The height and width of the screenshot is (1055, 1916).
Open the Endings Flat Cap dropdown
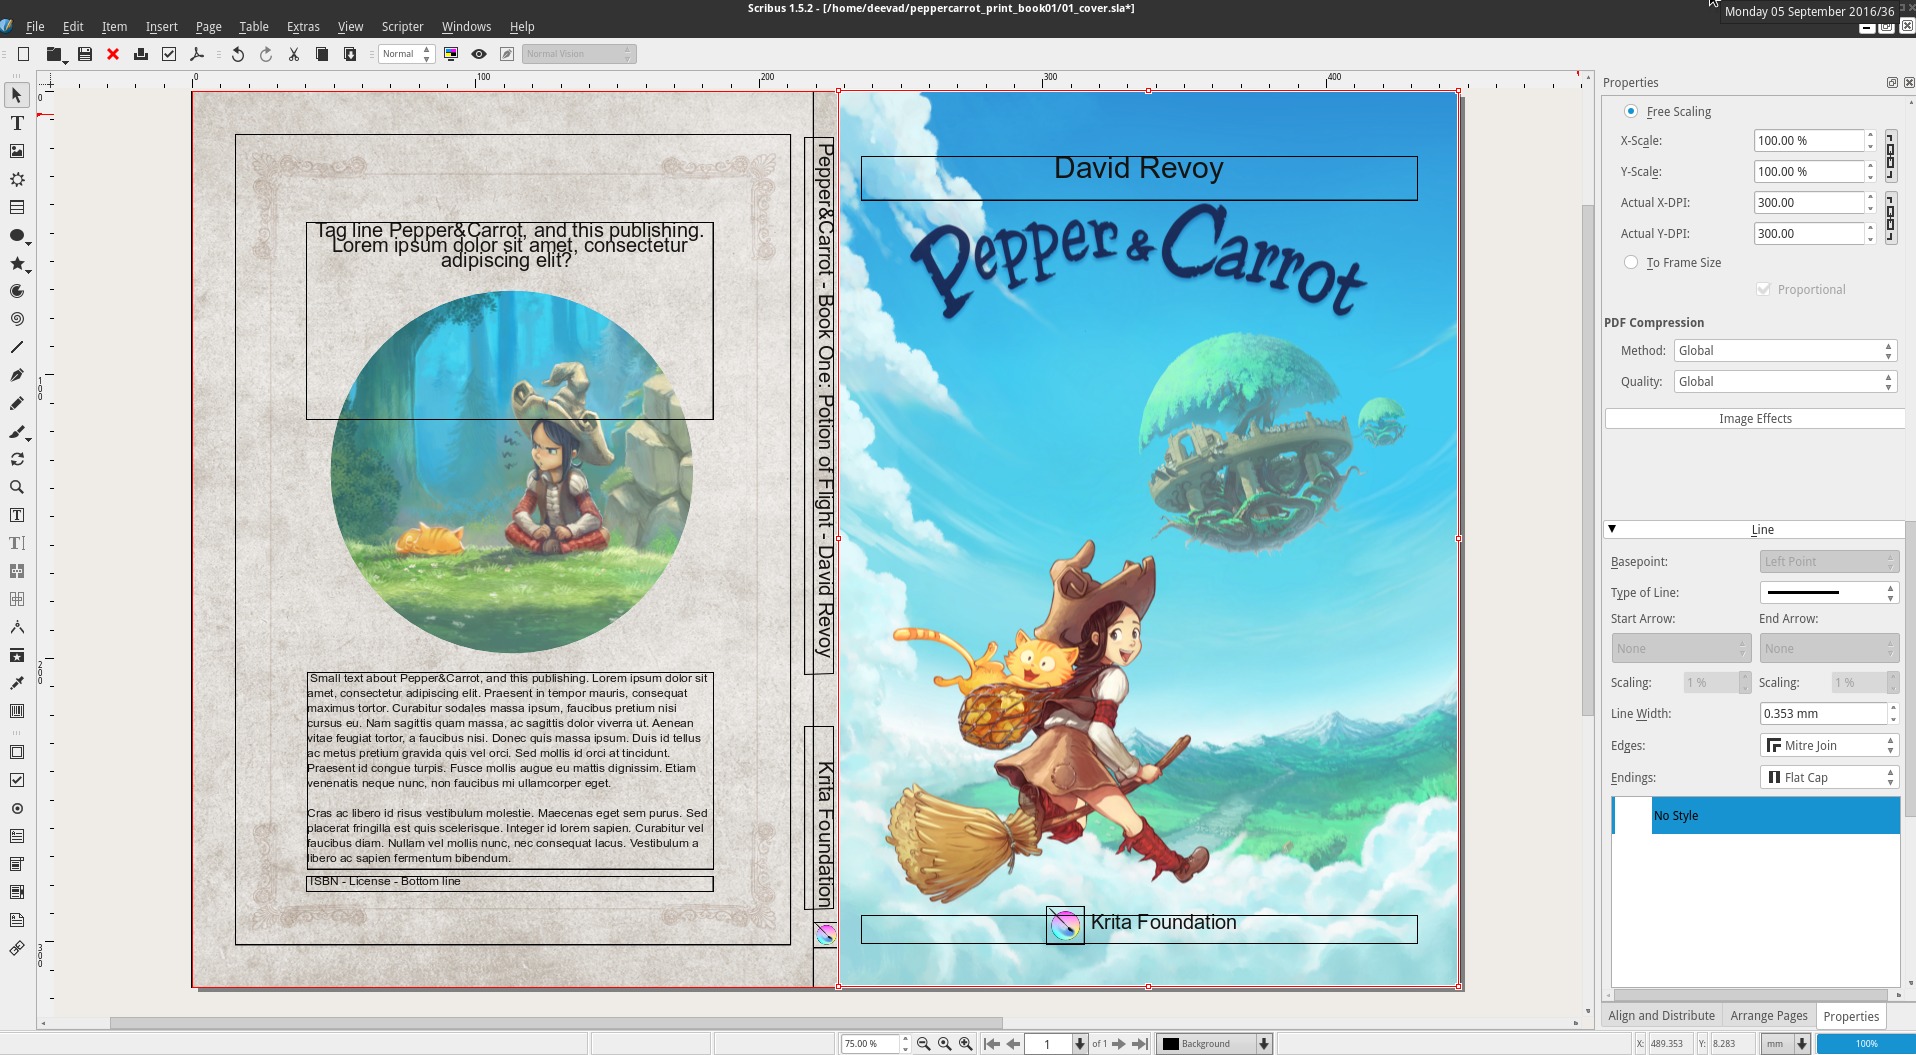[1828, 778]
